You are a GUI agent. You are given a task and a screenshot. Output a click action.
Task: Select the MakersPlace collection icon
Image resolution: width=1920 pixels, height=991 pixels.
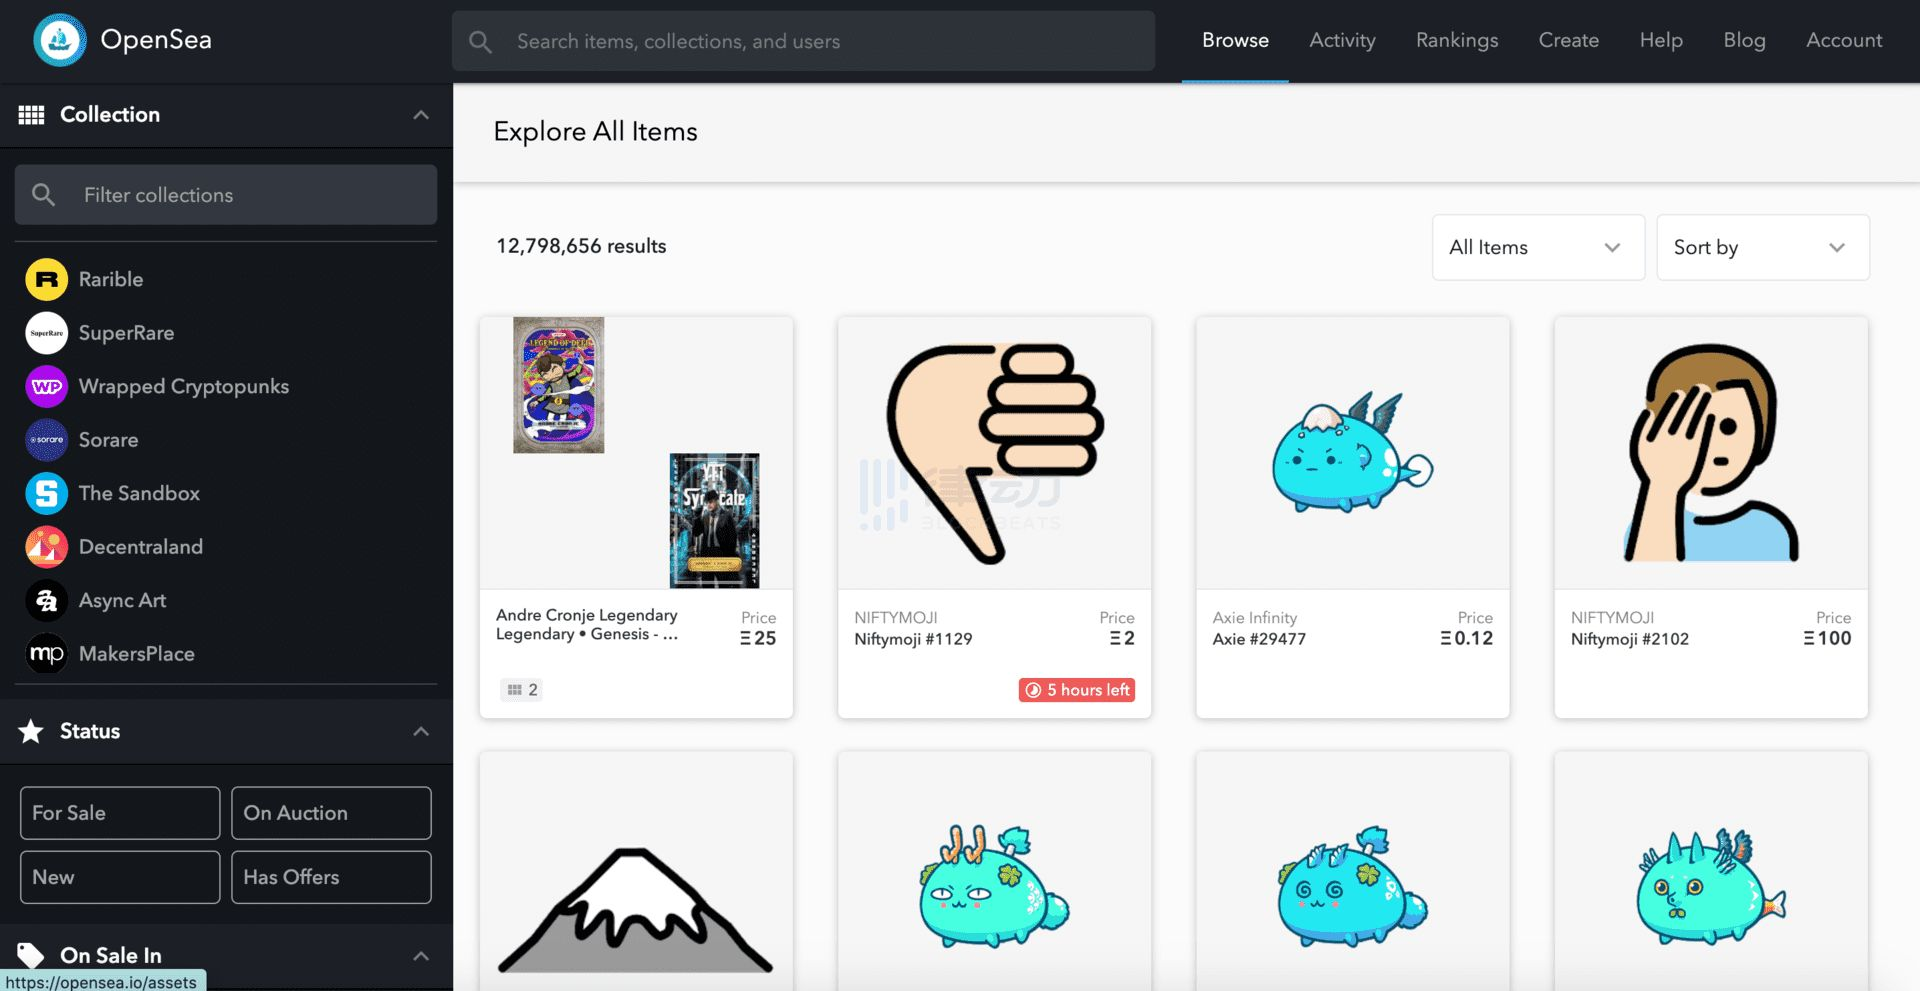pyautogui.click(x=46, y=654)
